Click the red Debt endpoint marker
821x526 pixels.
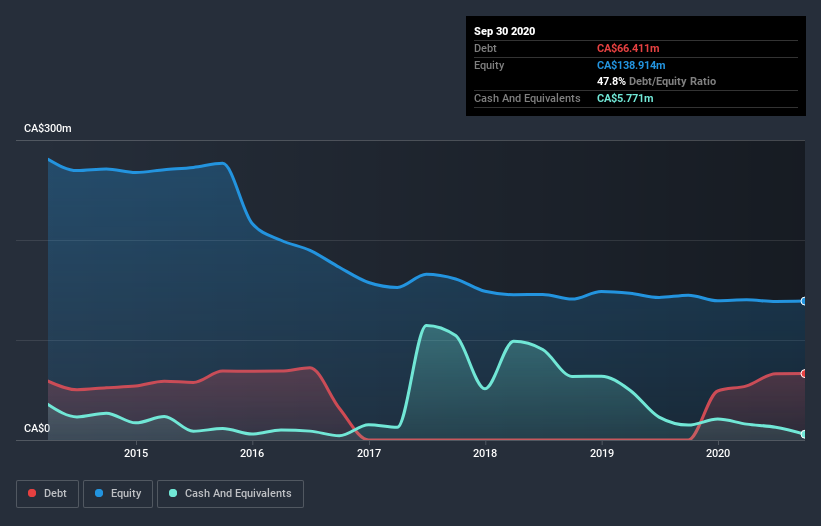[x=804, y=373]
